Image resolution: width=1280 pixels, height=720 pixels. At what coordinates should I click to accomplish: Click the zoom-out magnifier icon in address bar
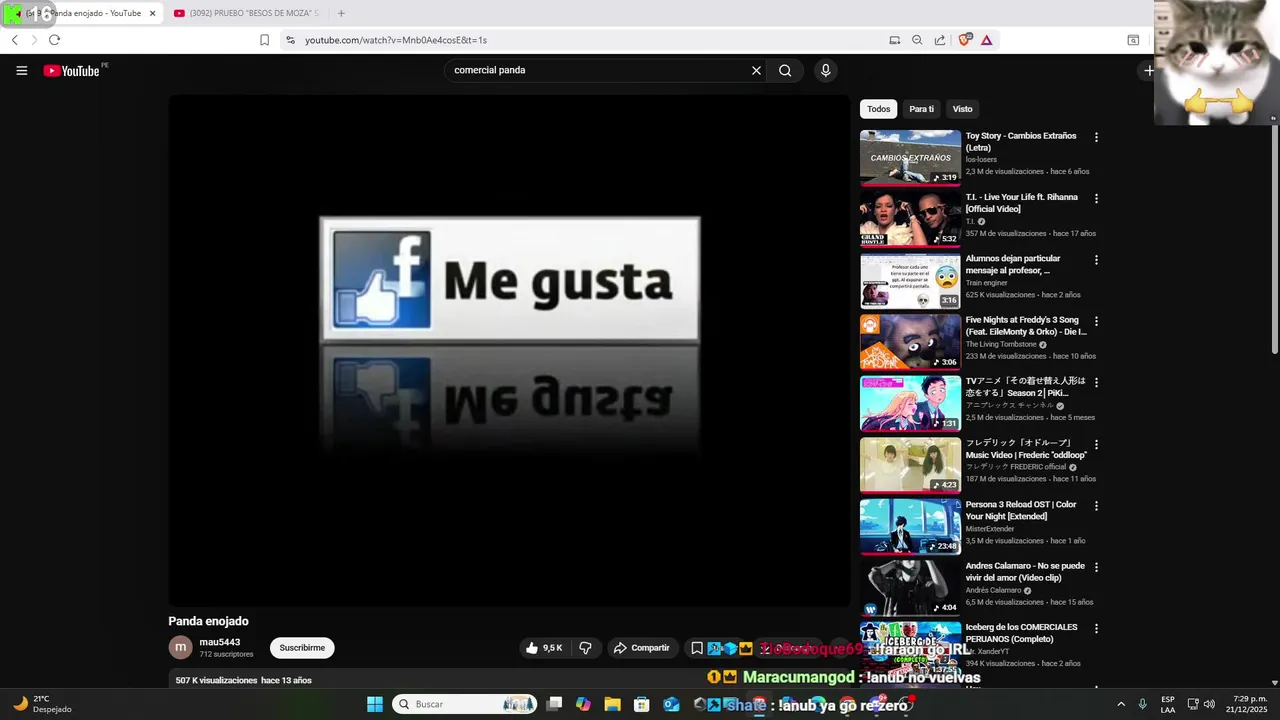[x=917, y=40]
